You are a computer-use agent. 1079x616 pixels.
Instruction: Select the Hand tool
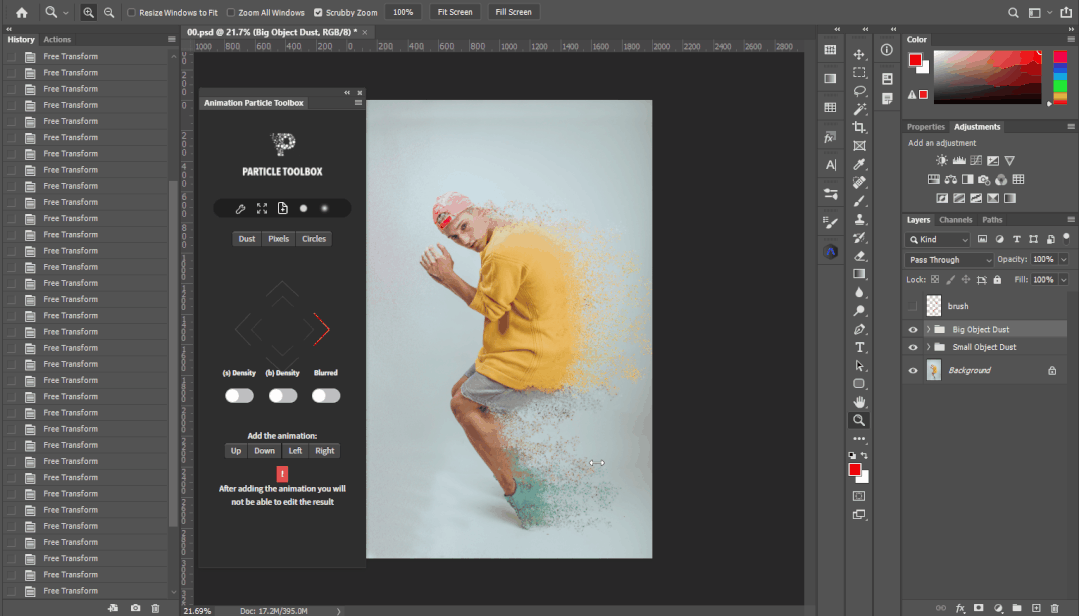[x=859, y=402]
